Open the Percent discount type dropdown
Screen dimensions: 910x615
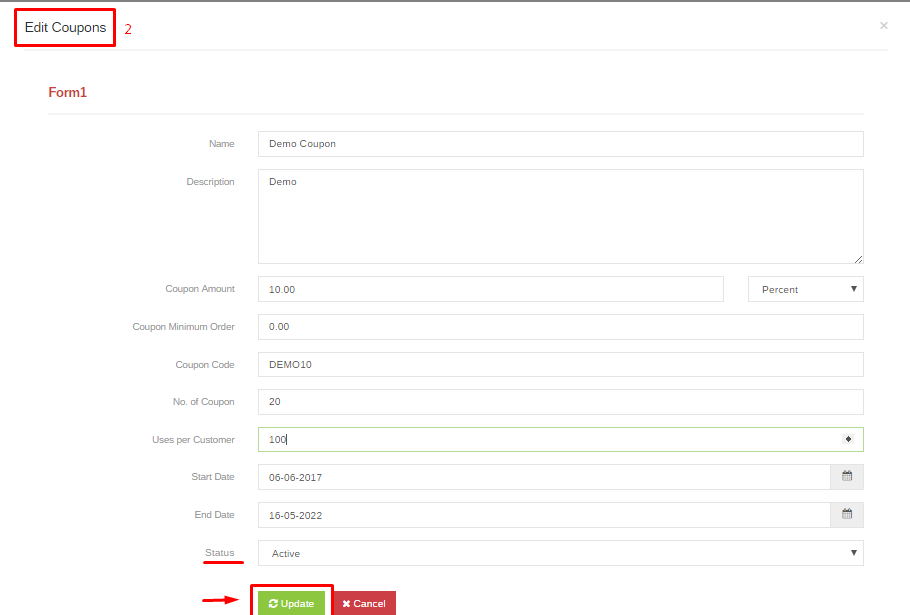pyautogui.click(x=806, y=289)
